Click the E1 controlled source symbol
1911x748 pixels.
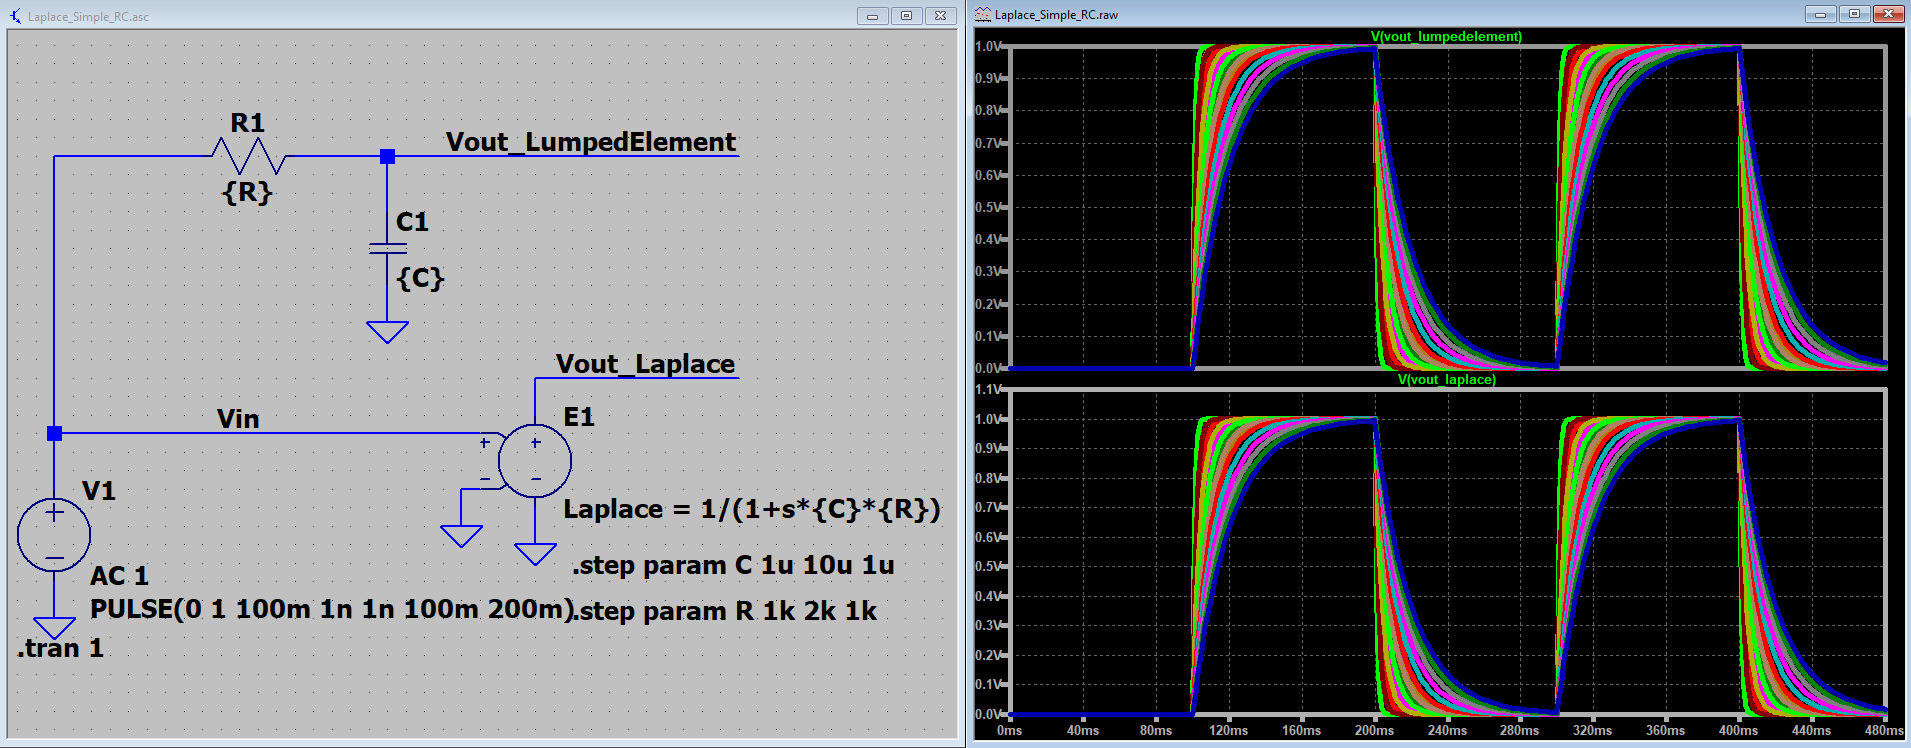pyautogui.click(x=535, y=461)
